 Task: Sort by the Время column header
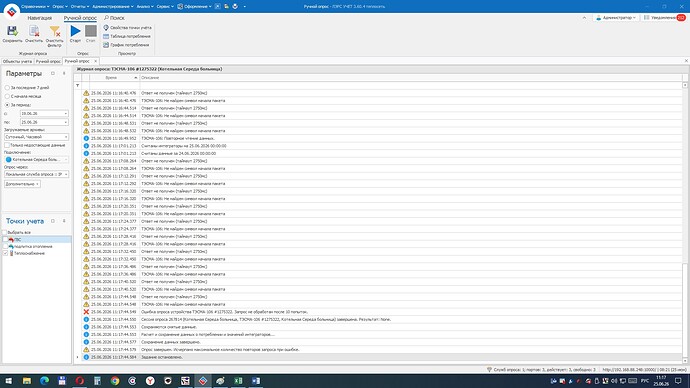(114, 77)
